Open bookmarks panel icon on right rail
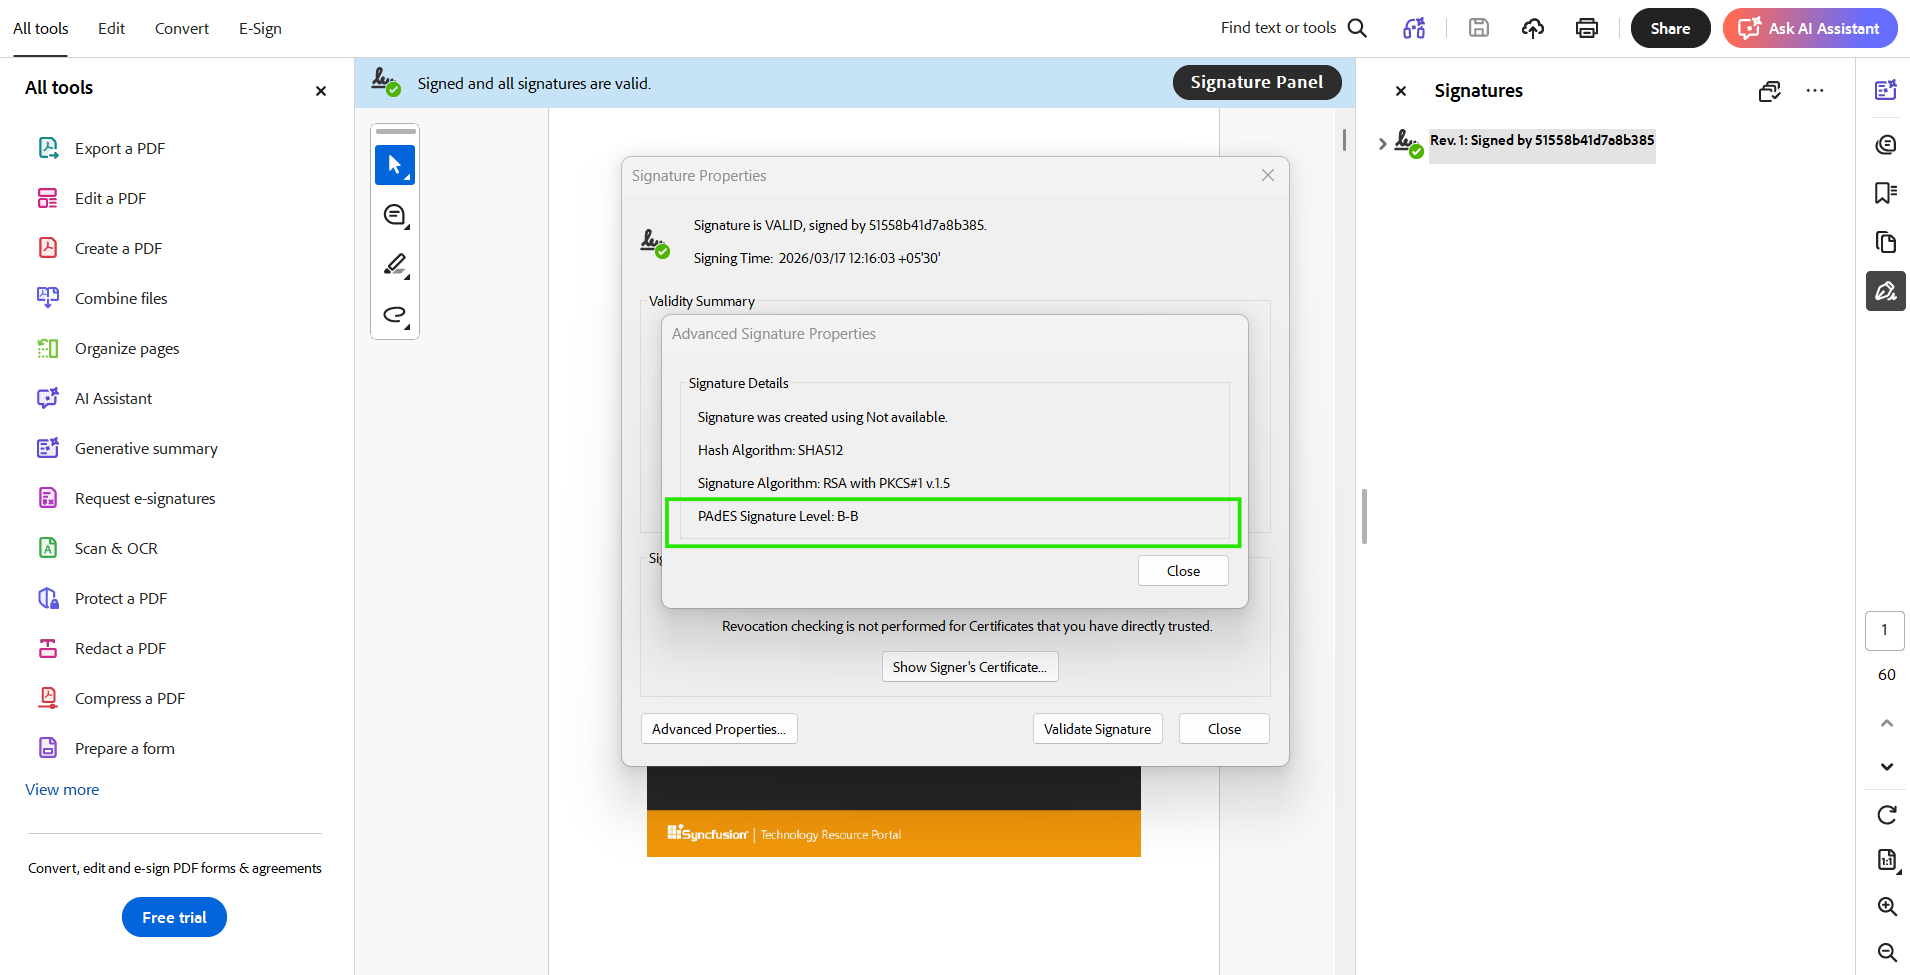 1886,193
